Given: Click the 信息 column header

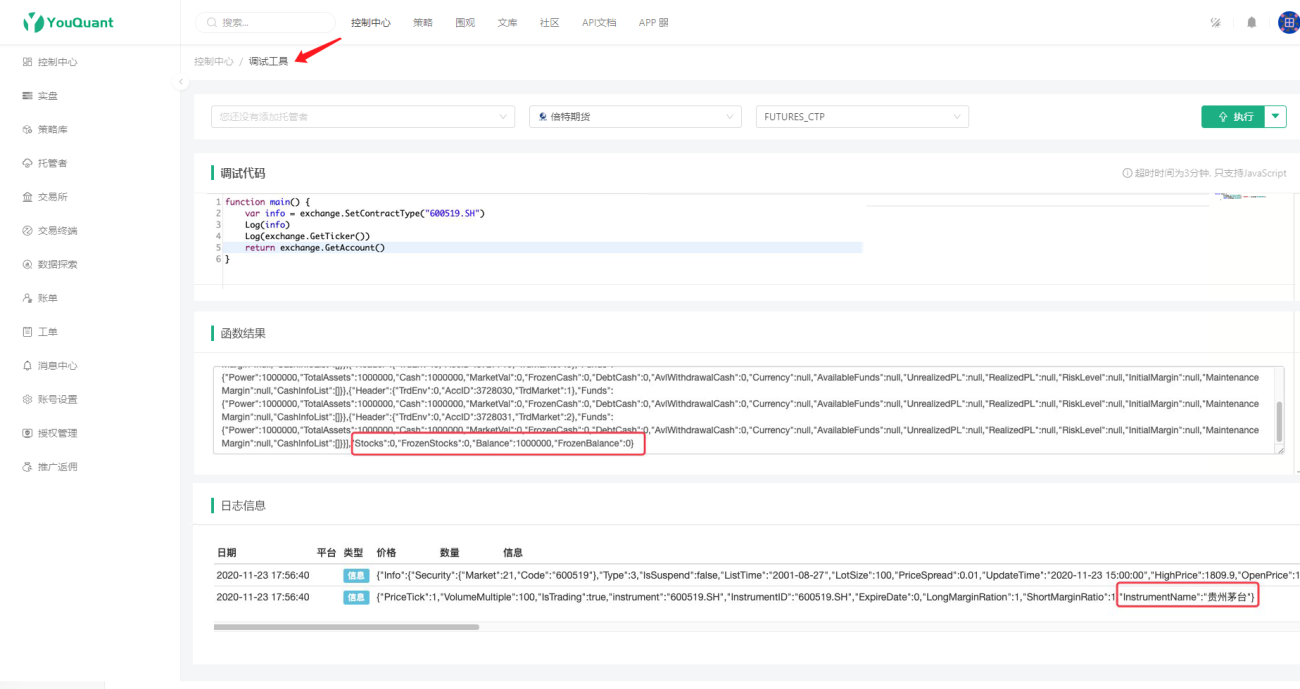Looking at the screenshot, I should [x=513, y=552].
